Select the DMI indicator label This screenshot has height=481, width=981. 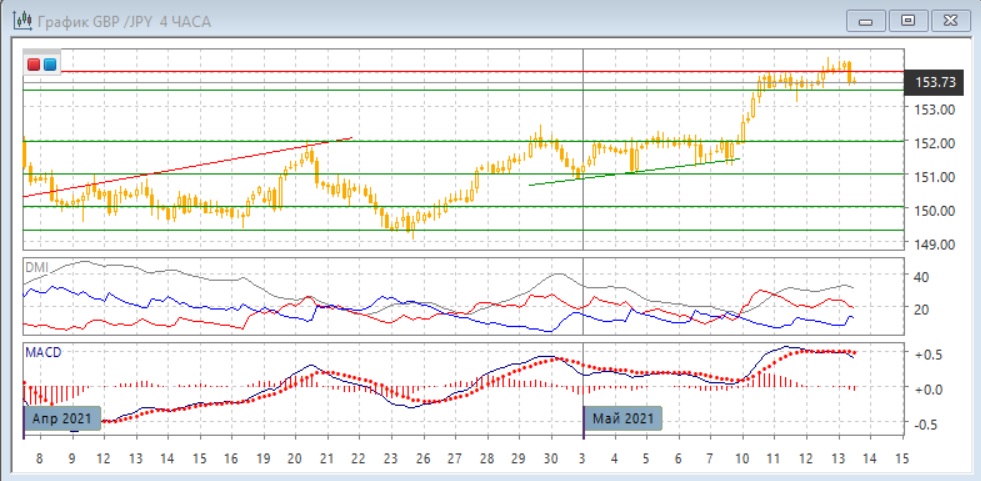tap(36, 267)
